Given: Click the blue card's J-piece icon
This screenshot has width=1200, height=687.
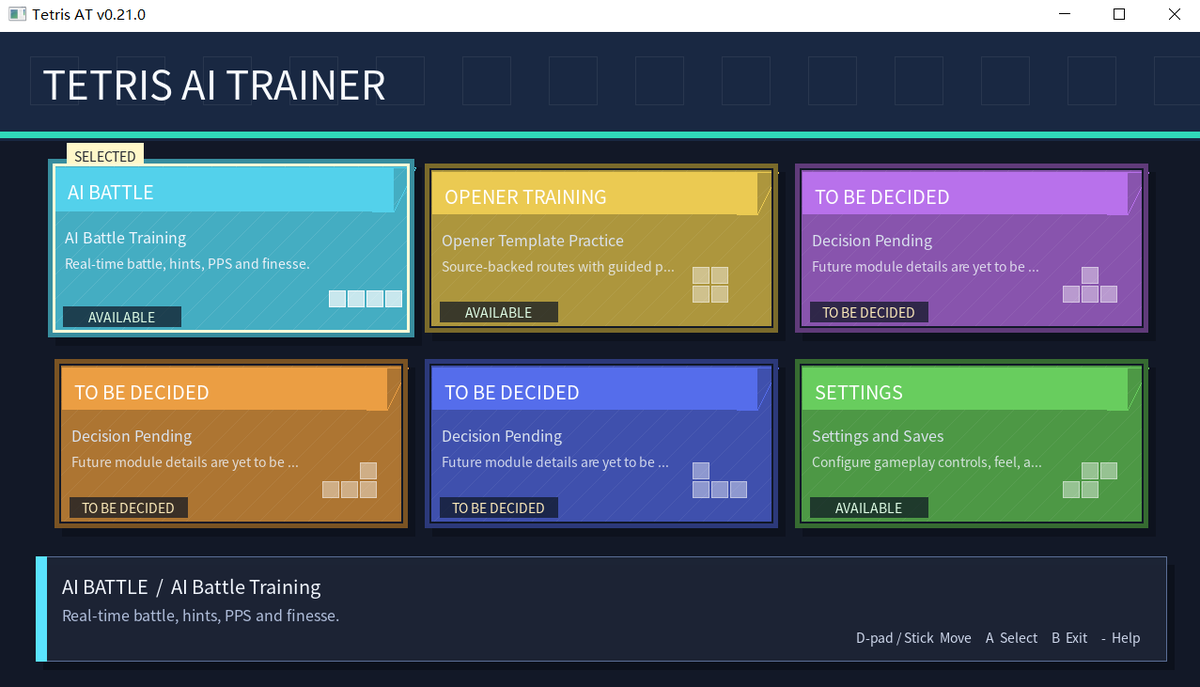Looking at the screenshot, I should [720, 480].
